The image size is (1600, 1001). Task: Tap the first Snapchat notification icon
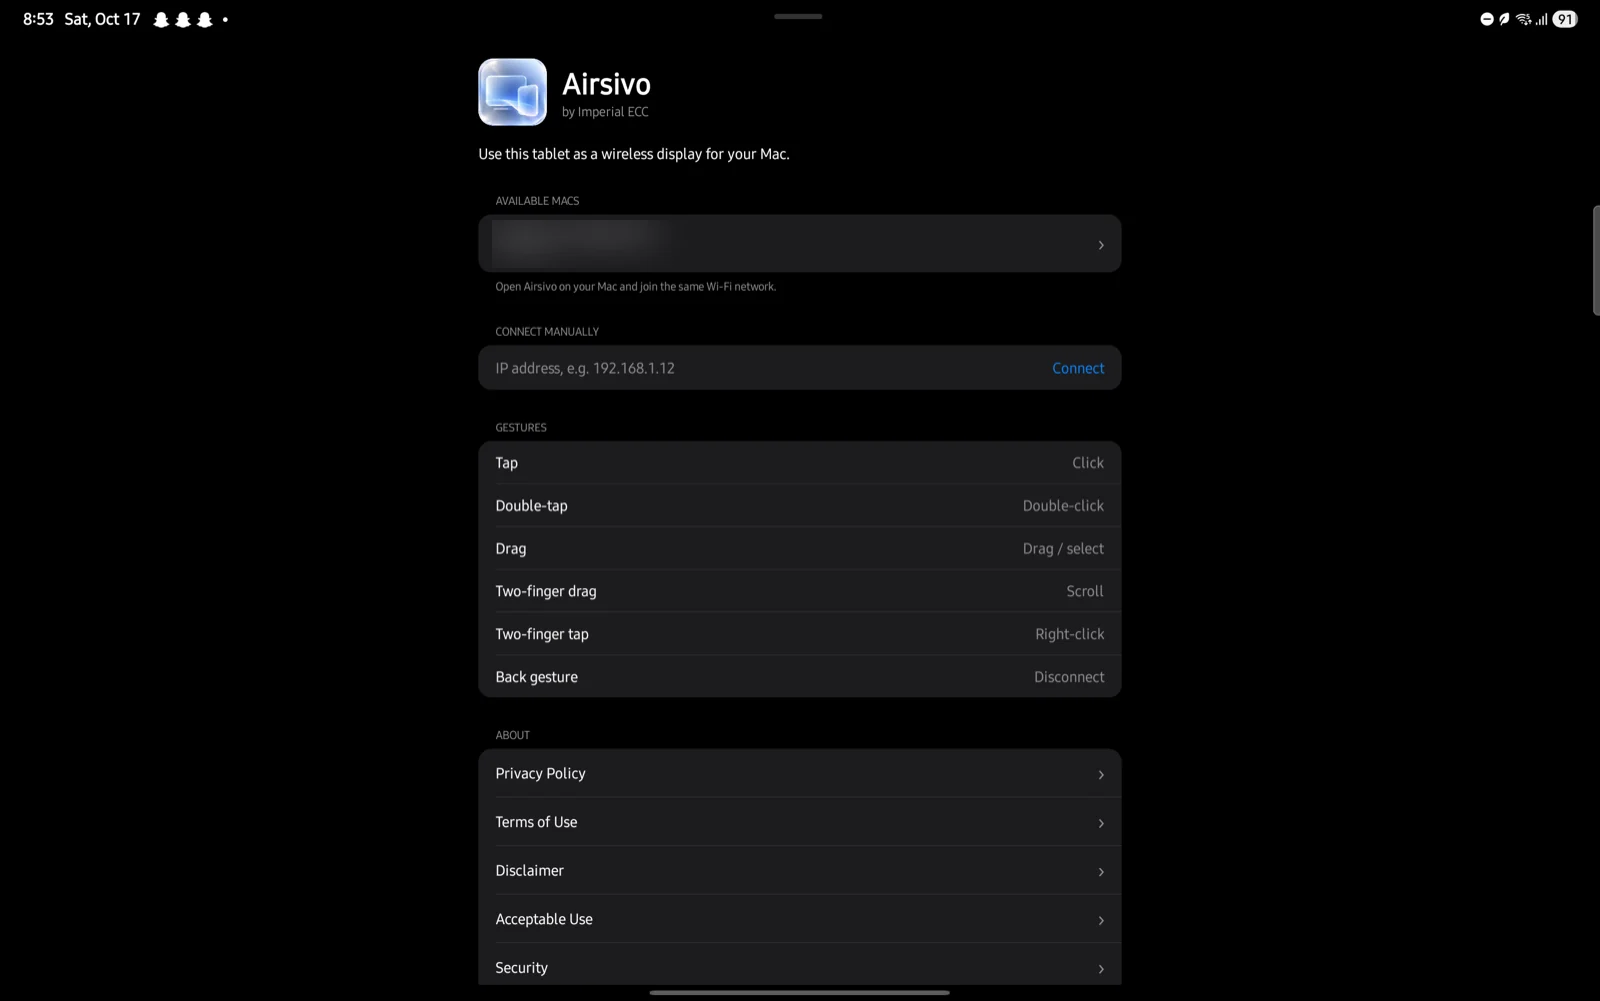coord(161,19)
